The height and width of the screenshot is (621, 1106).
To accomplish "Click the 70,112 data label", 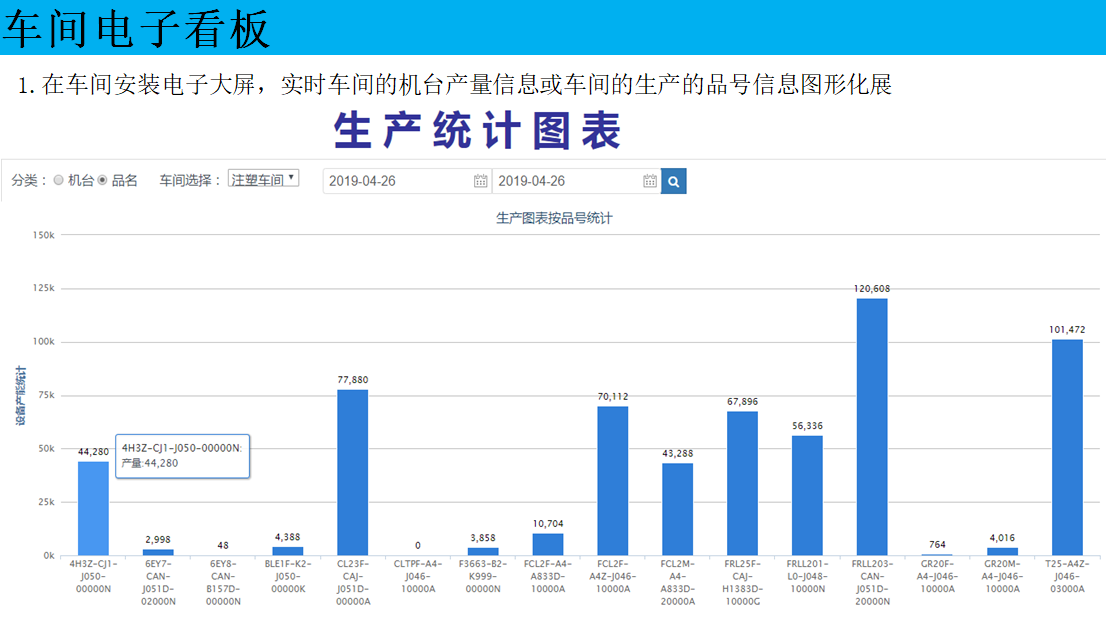I will [612, 397].
